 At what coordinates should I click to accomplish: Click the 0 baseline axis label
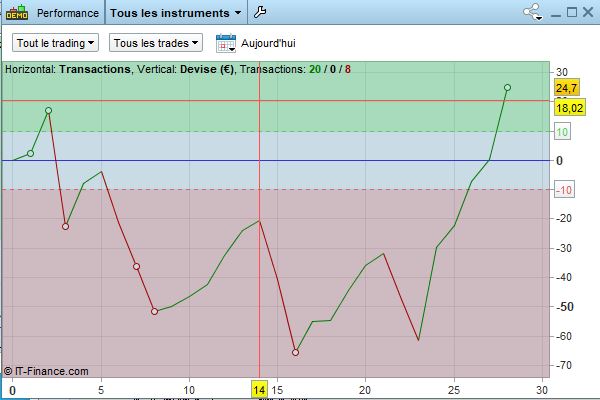559,161
